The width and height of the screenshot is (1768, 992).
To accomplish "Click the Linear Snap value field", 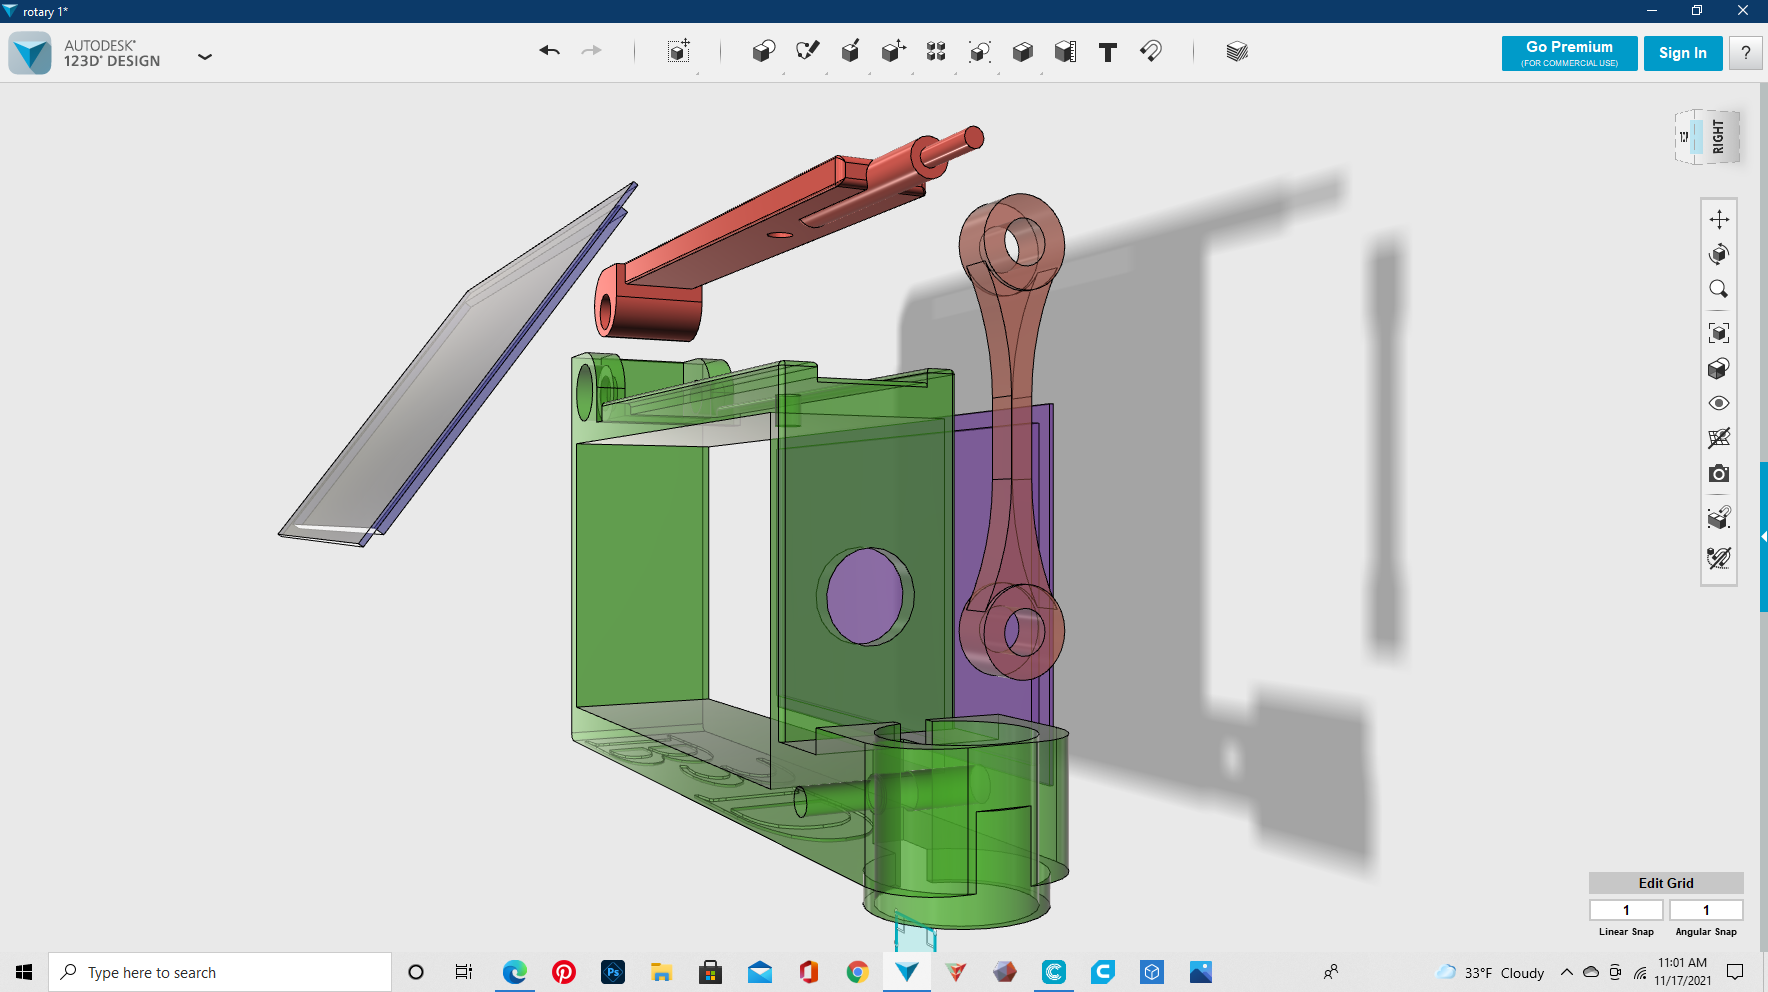I will [1626, 910].
